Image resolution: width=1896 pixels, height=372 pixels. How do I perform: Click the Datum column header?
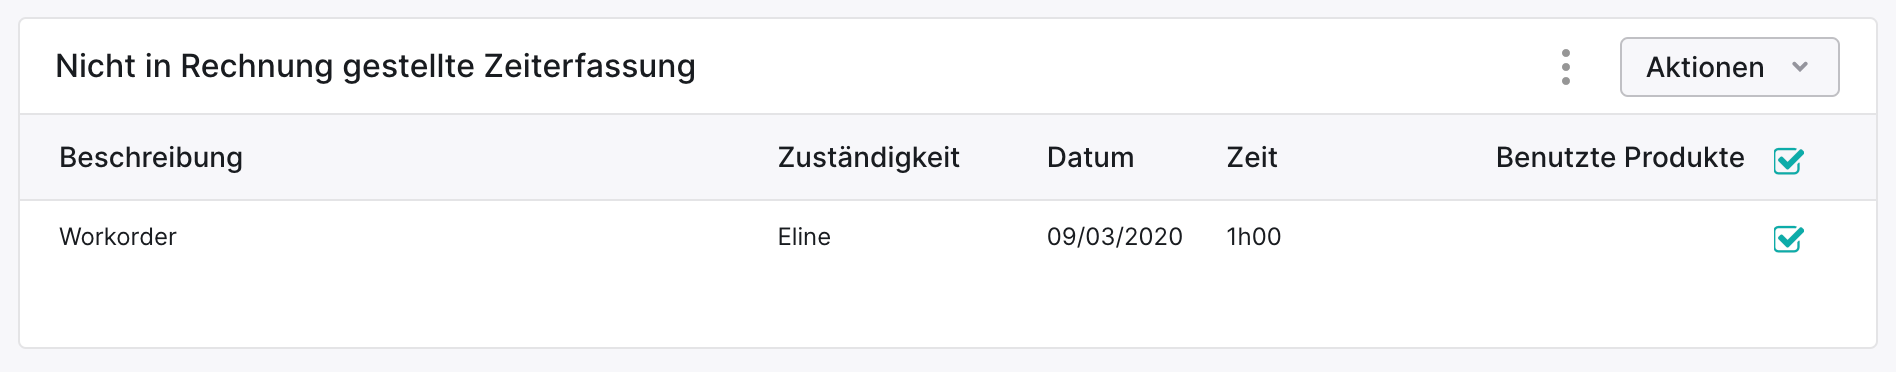point(1090,158)
